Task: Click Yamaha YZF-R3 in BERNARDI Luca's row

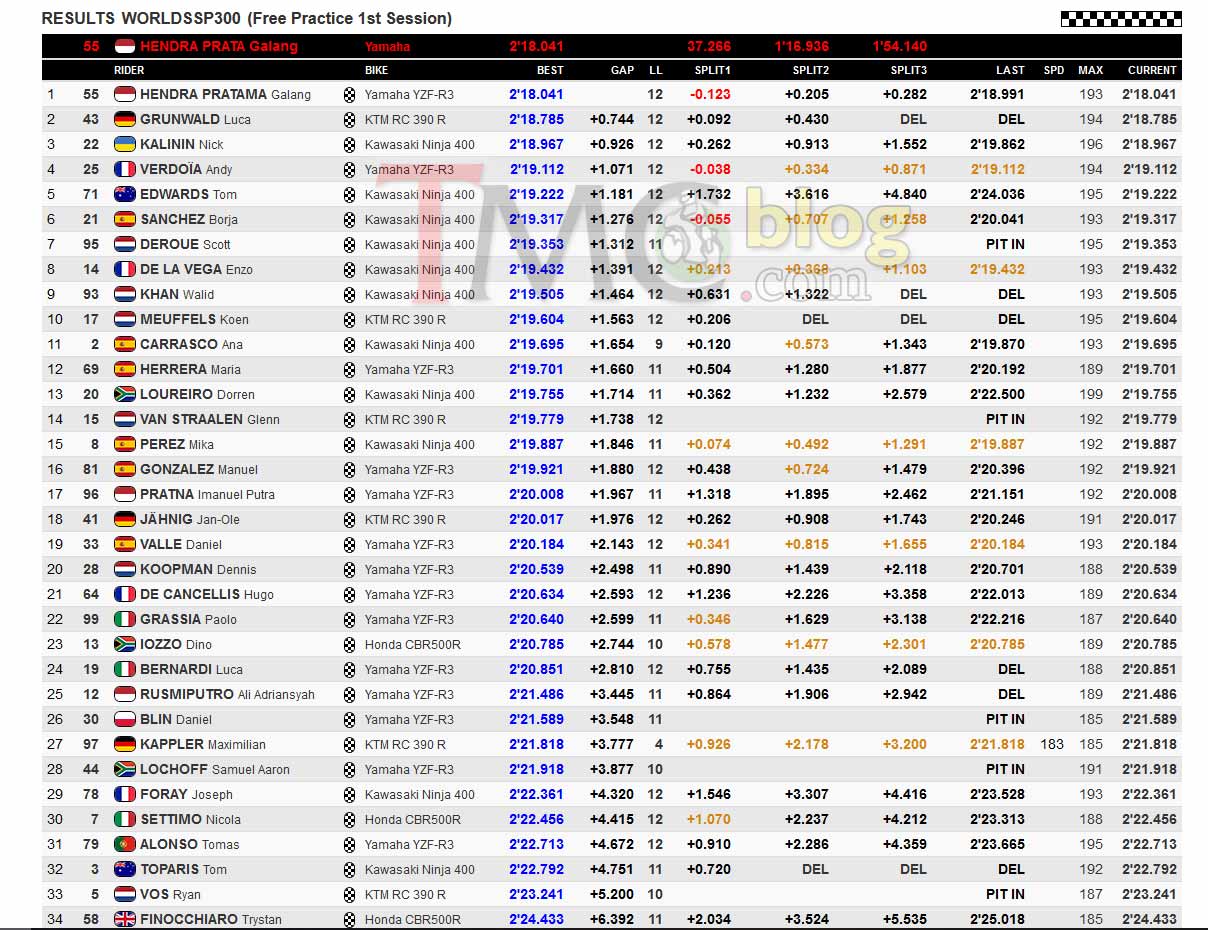Action: 409,669
